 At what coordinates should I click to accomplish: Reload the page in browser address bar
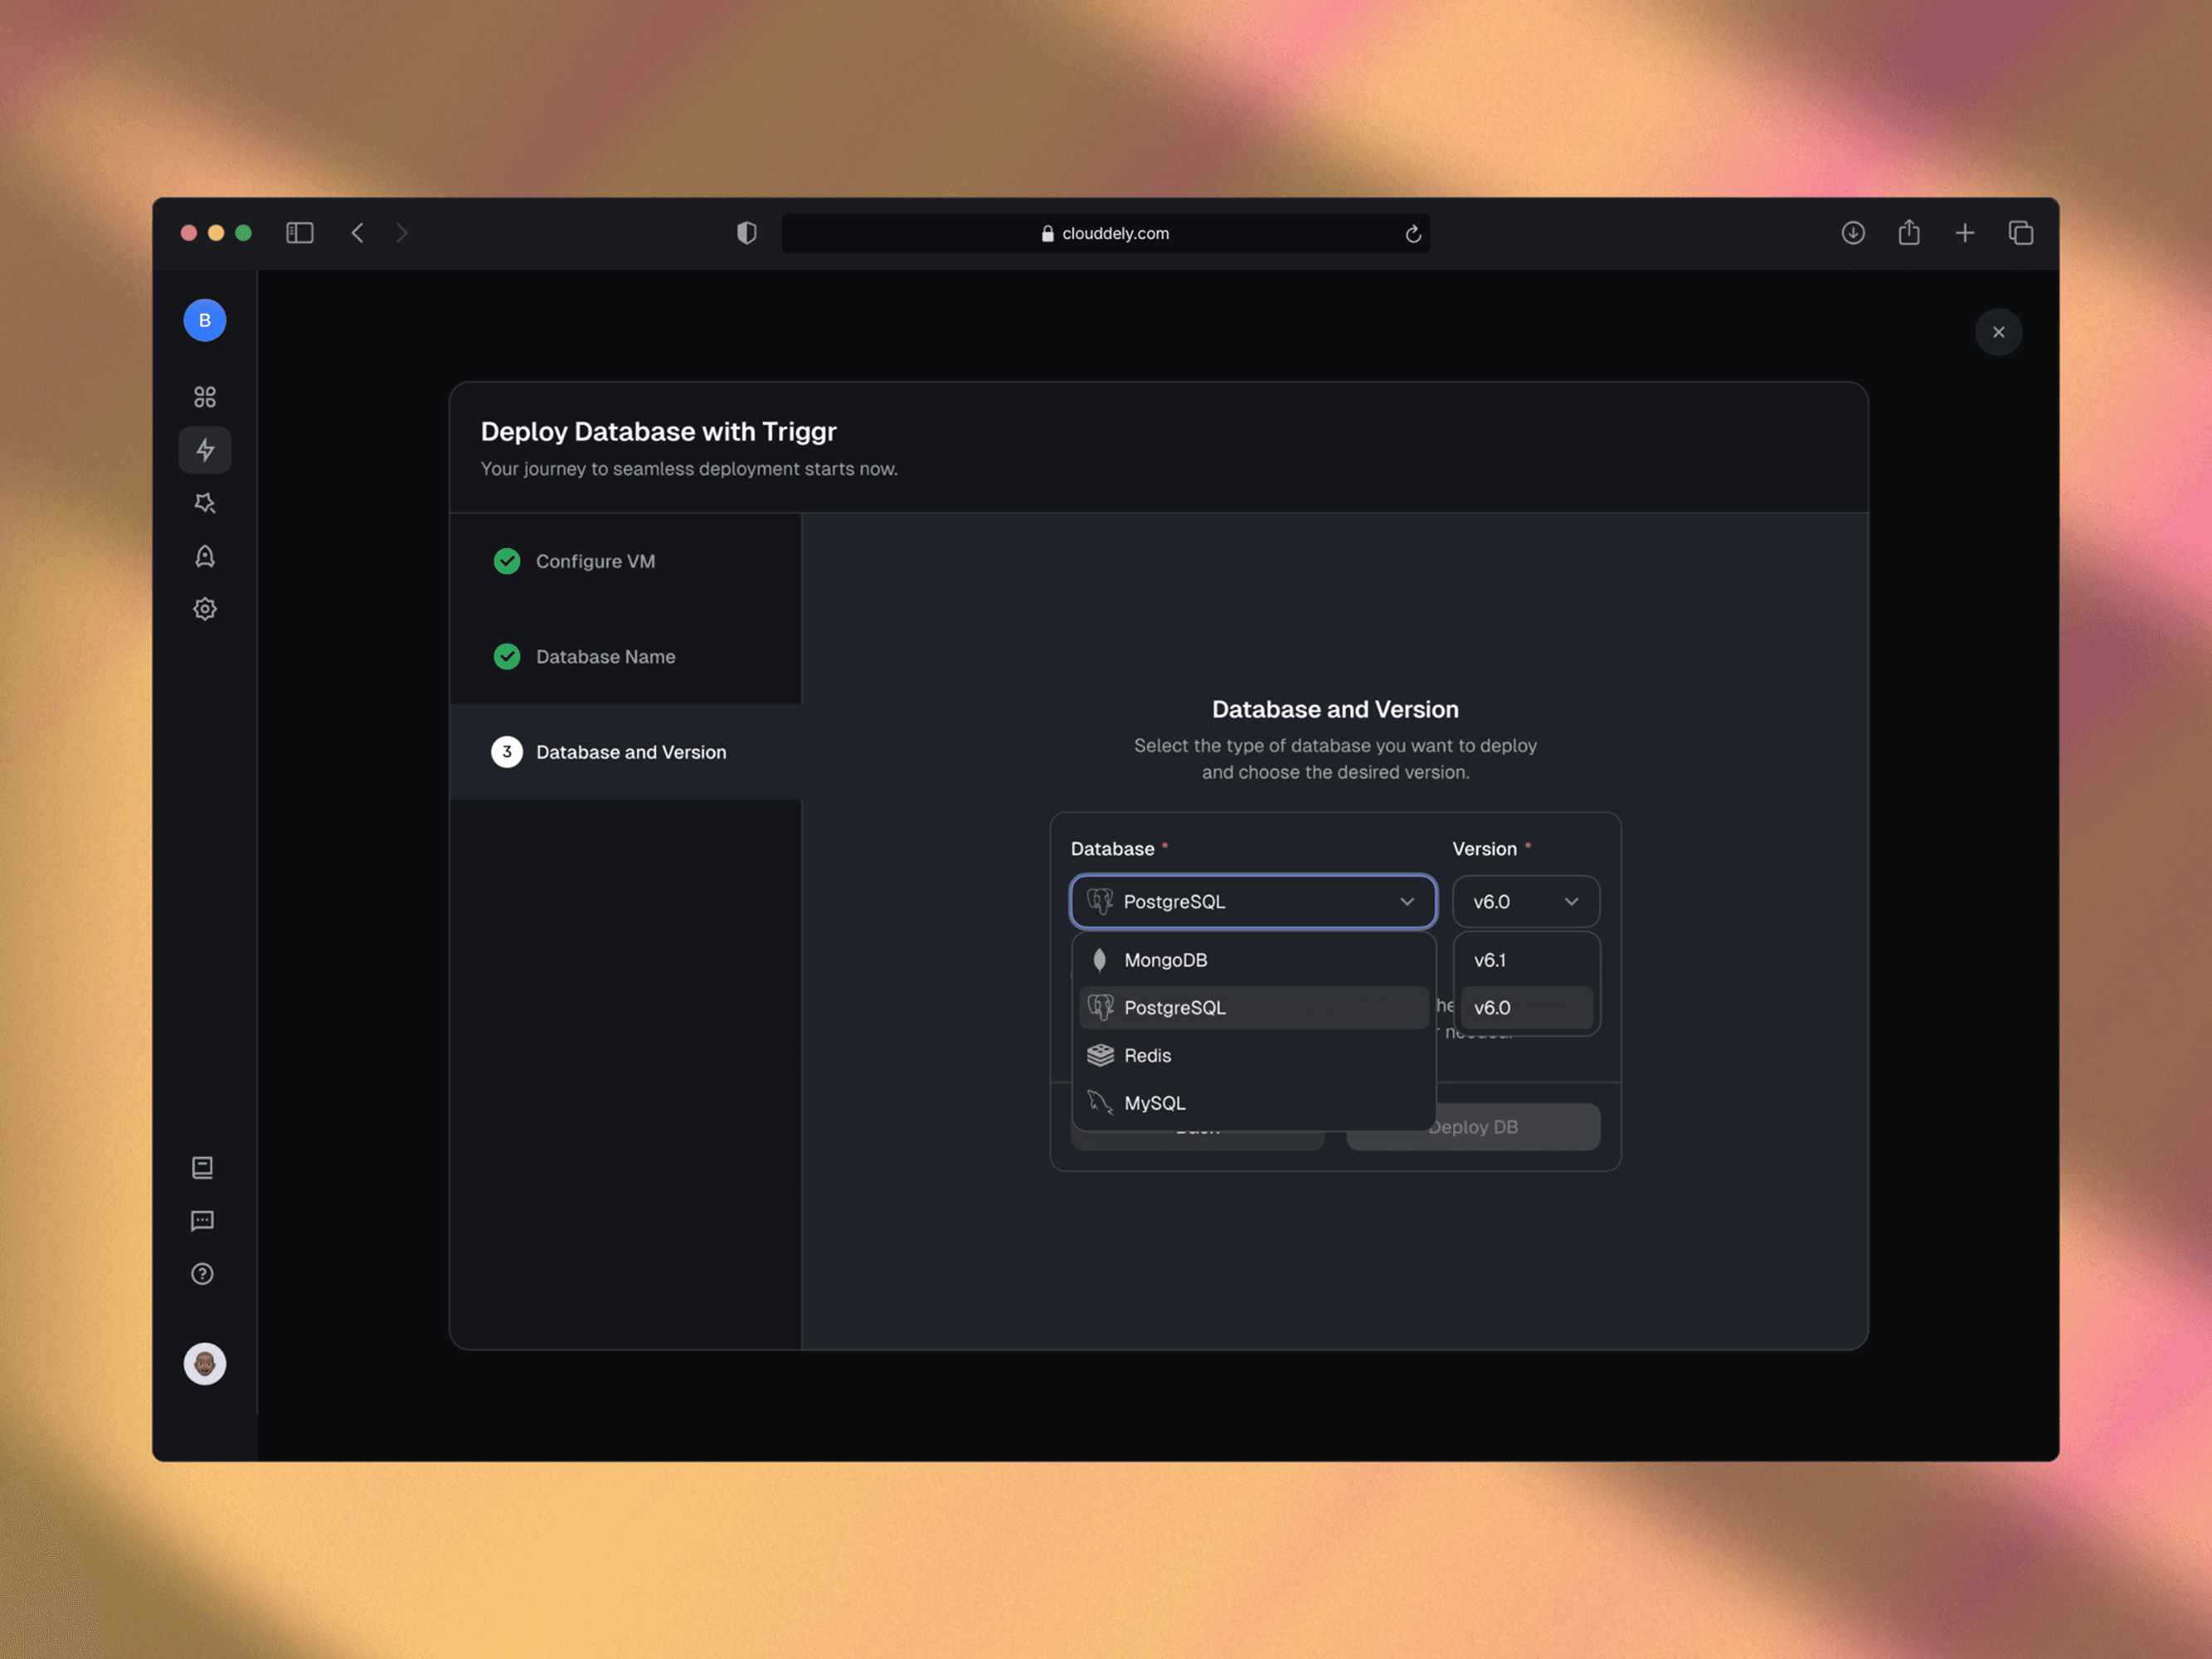pos(1413,234)
